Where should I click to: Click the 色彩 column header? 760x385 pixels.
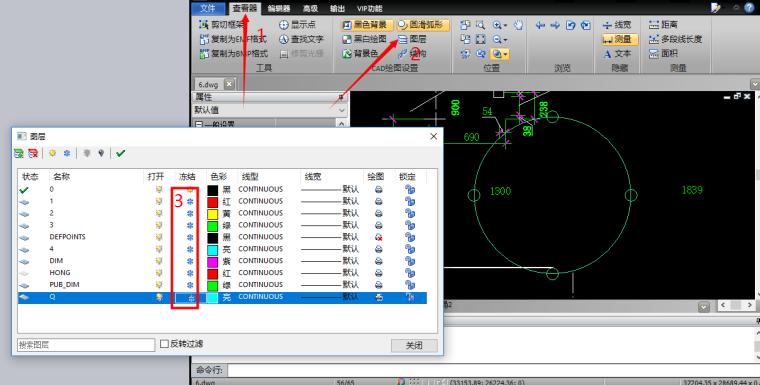(219, 176)
